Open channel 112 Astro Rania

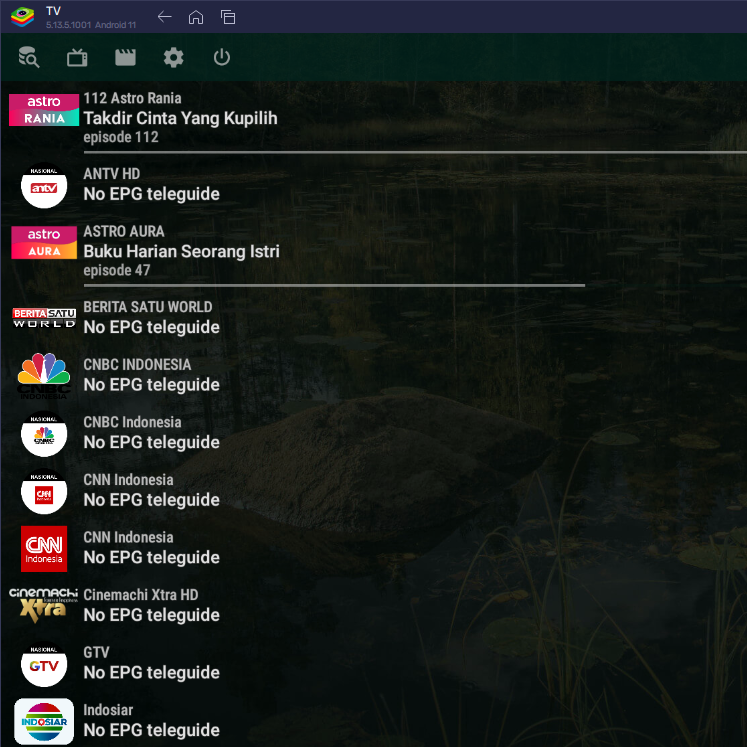point(132,98)
